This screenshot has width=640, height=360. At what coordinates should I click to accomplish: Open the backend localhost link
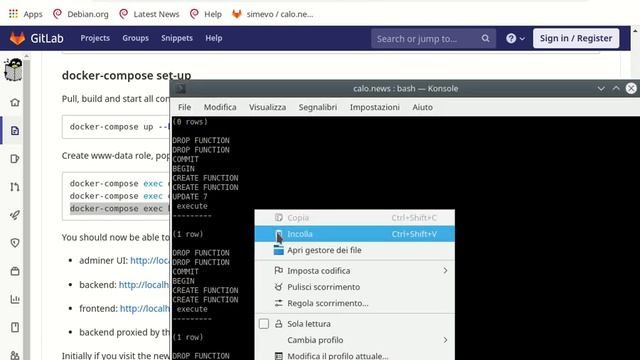(144, 284)
